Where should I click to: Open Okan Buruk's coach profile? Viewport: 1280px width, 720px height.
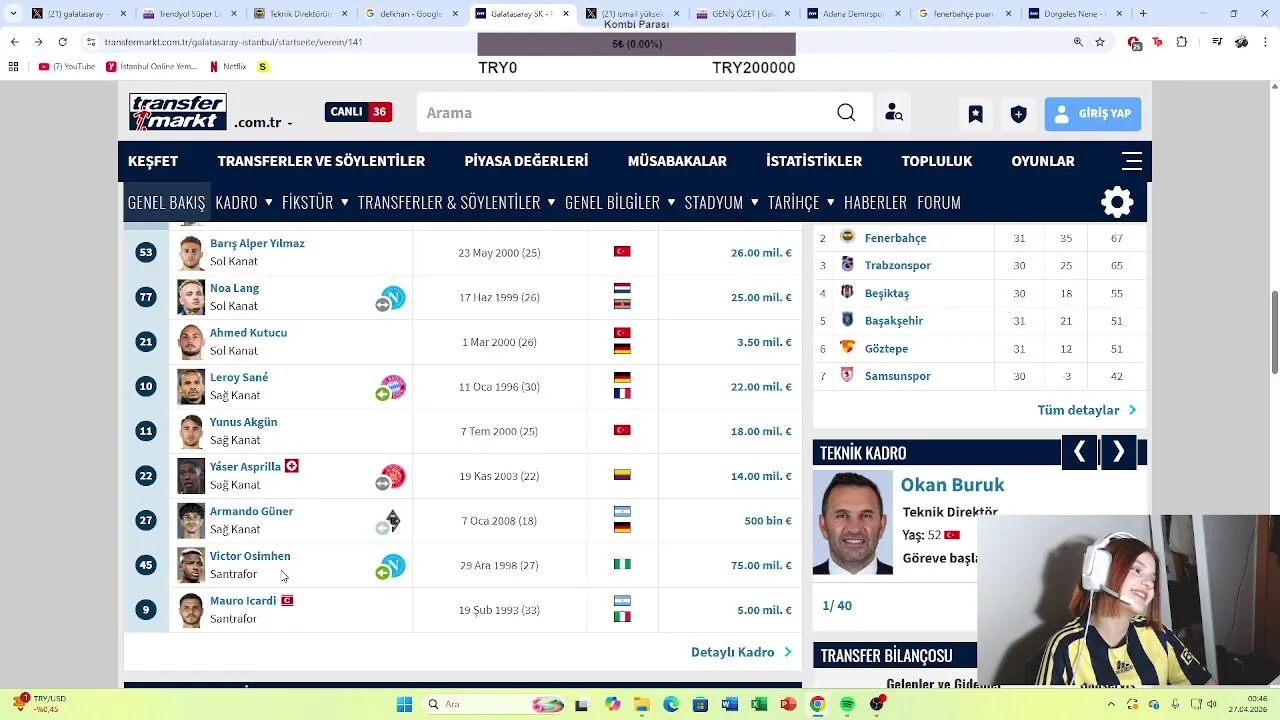[x=952, y=485]
